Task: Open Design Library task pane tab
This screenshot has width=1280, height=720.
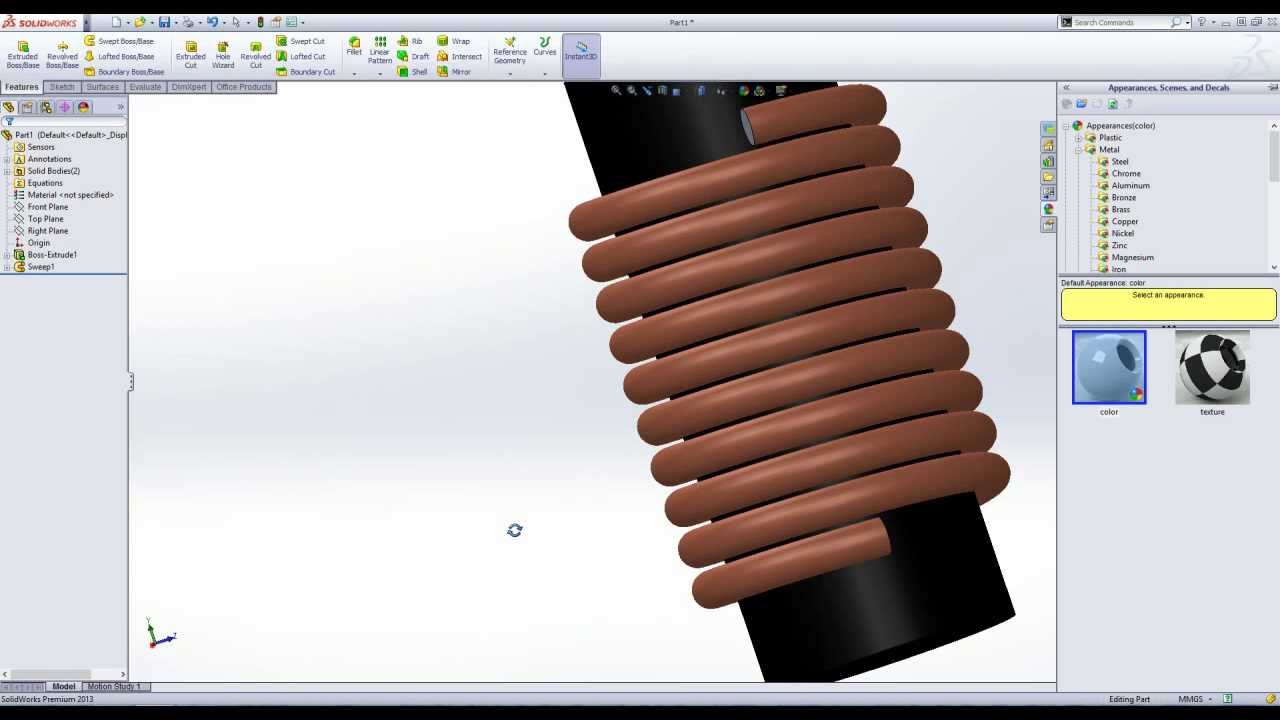Action: point(1048,161)
